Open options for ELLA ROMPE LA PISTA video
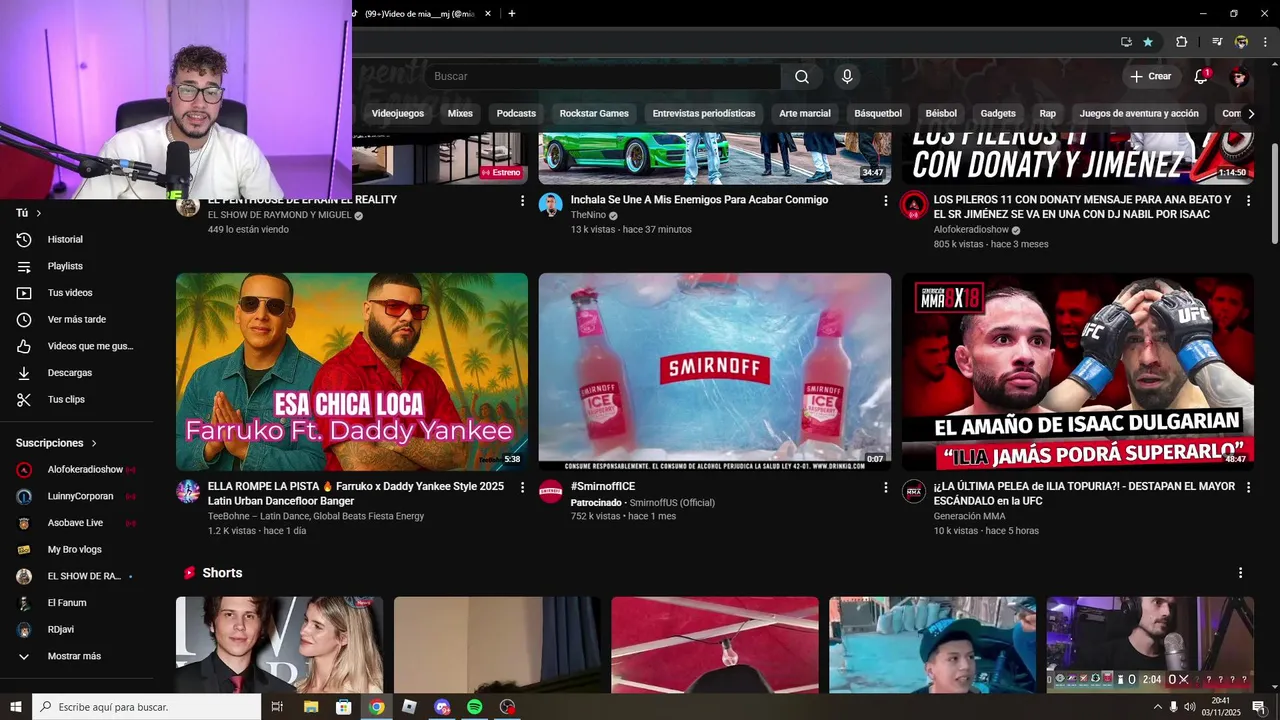The height and width of the screenshot is (720, 1280). (522, 488)
